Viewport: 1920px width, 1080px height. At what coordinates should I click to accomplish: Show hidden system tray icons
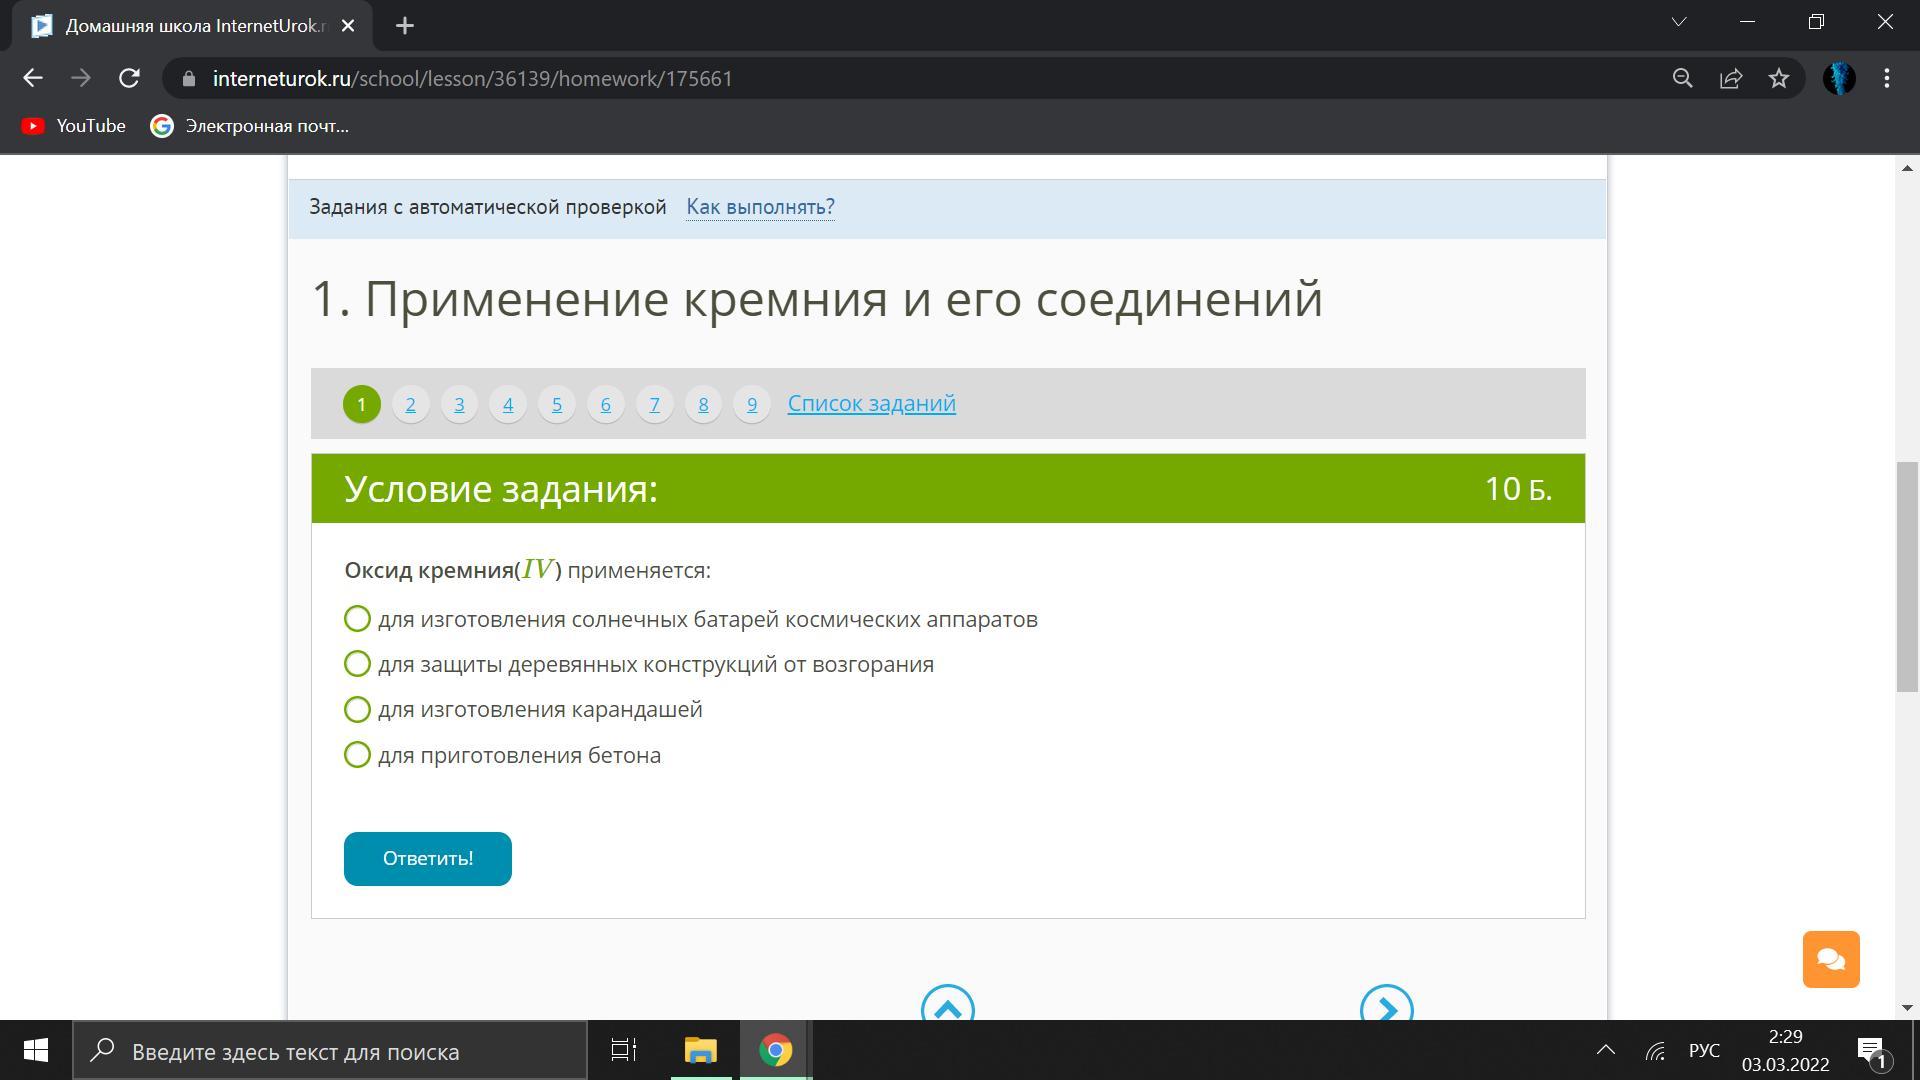(1605, 1050)
